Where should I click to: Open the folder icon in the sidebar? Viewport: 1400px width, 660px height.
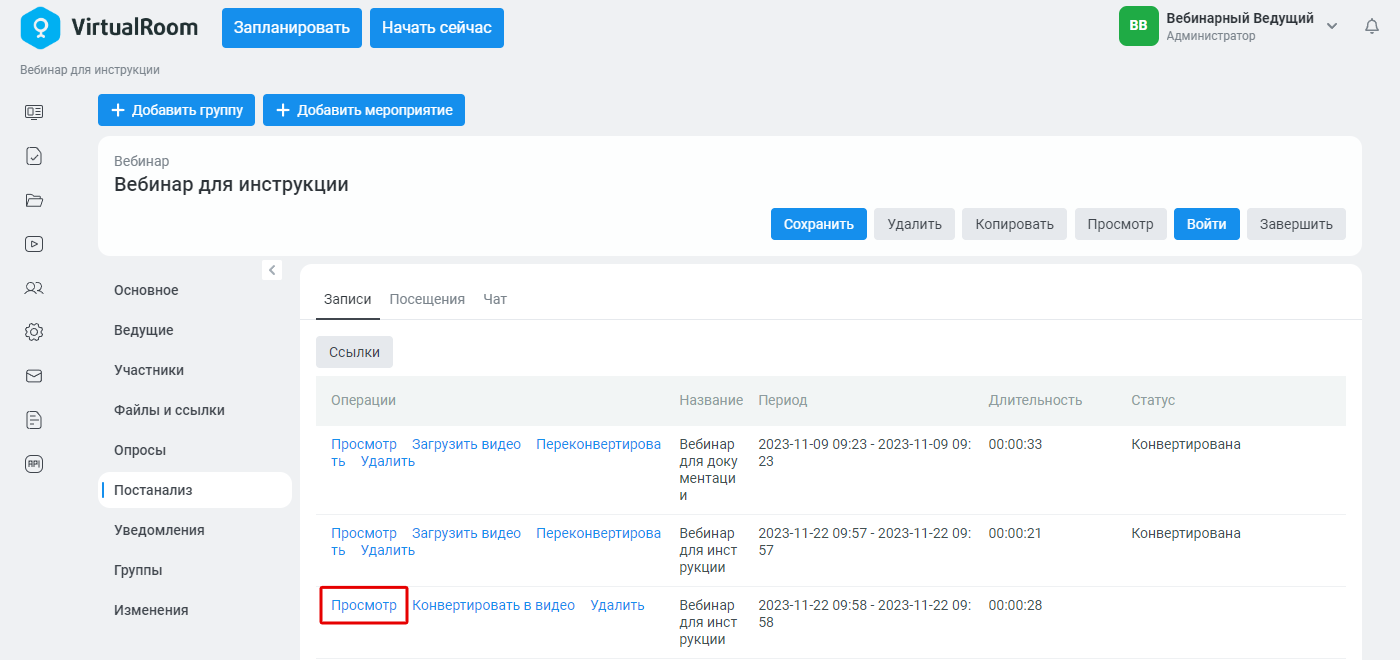tap(34, 200)
